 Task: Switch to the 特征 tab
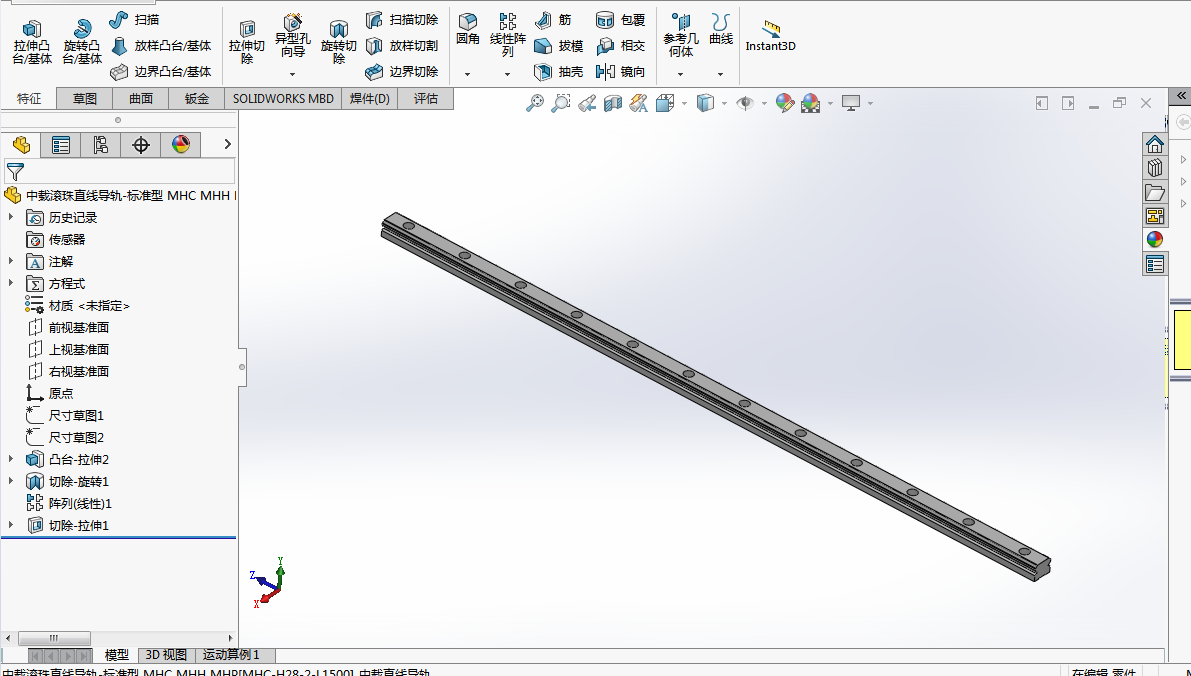click(x=29, y=99)
